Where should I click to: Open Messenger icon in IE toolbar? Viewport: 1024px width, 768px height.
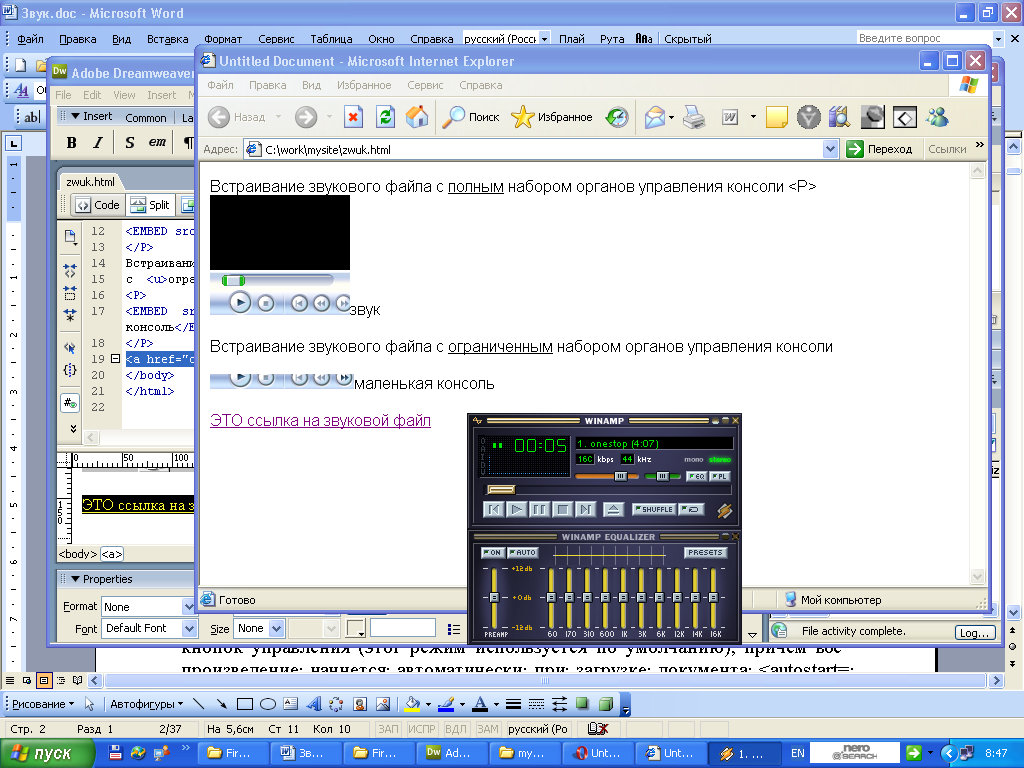tap(937, 117)
